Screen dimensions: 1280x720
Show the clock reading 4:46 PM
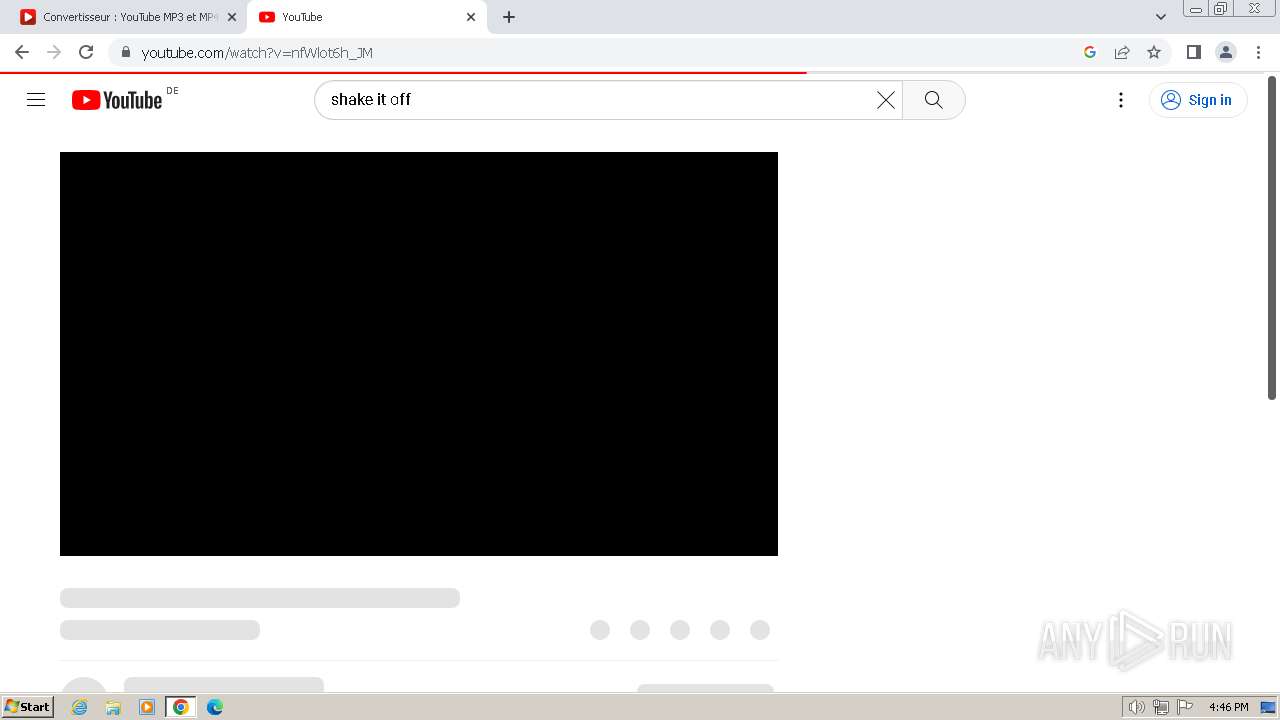pos(1228,707)
